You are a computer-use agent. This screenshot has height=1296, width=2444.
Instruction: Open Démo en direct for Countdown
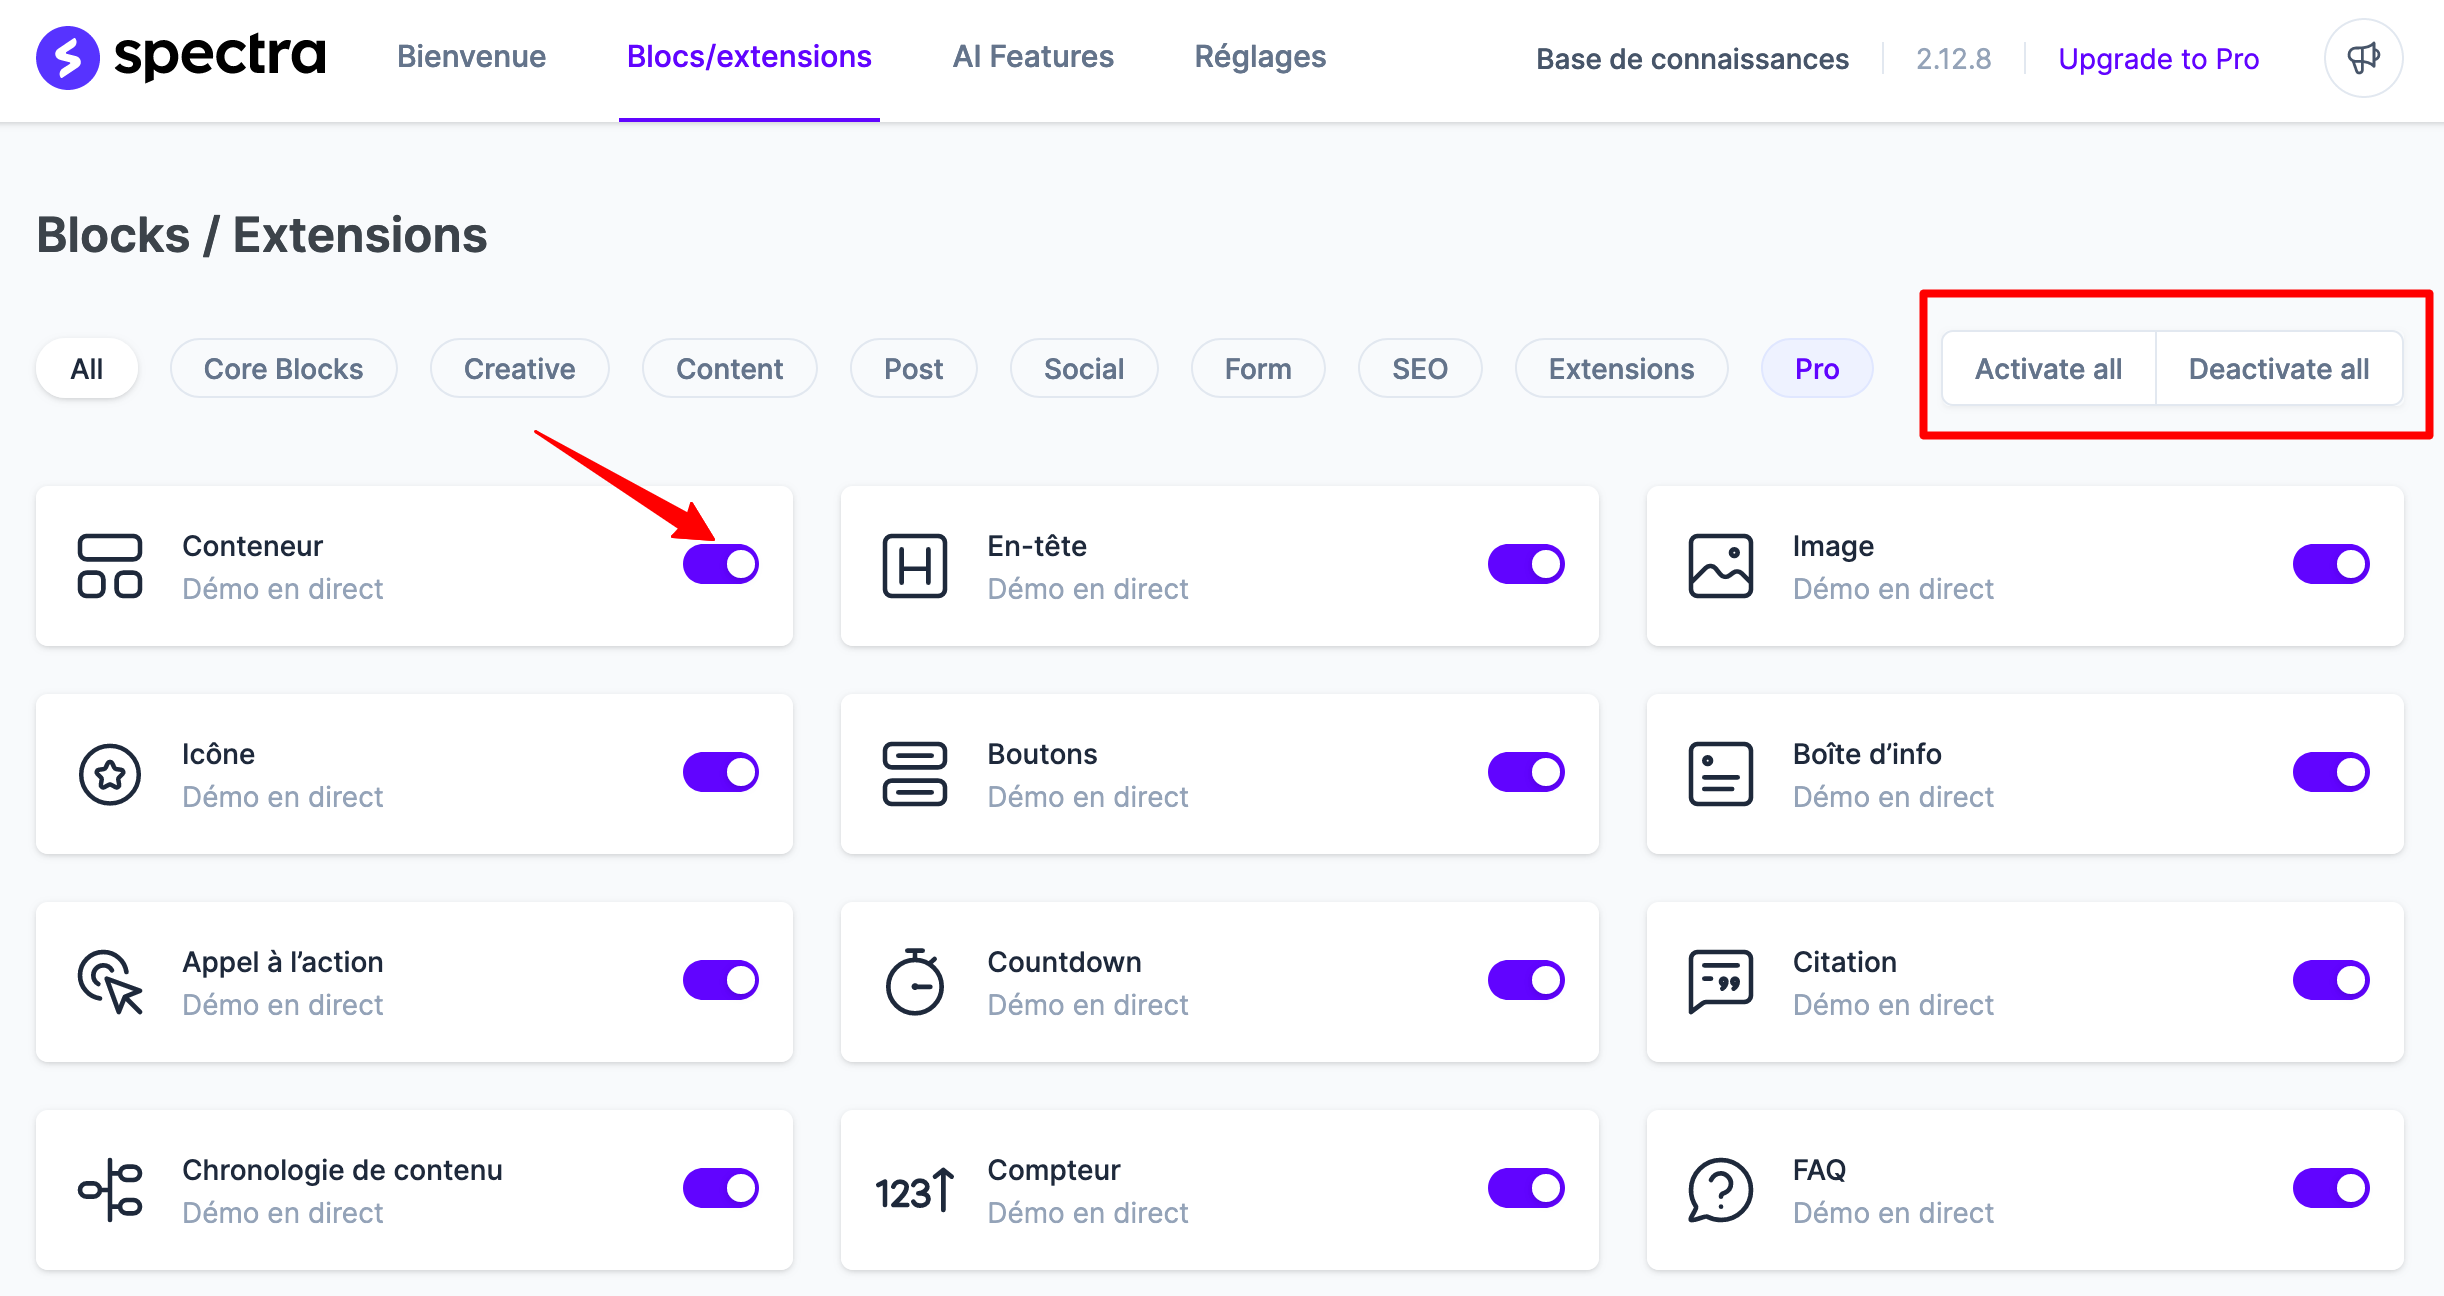tap(1088, 1004)
